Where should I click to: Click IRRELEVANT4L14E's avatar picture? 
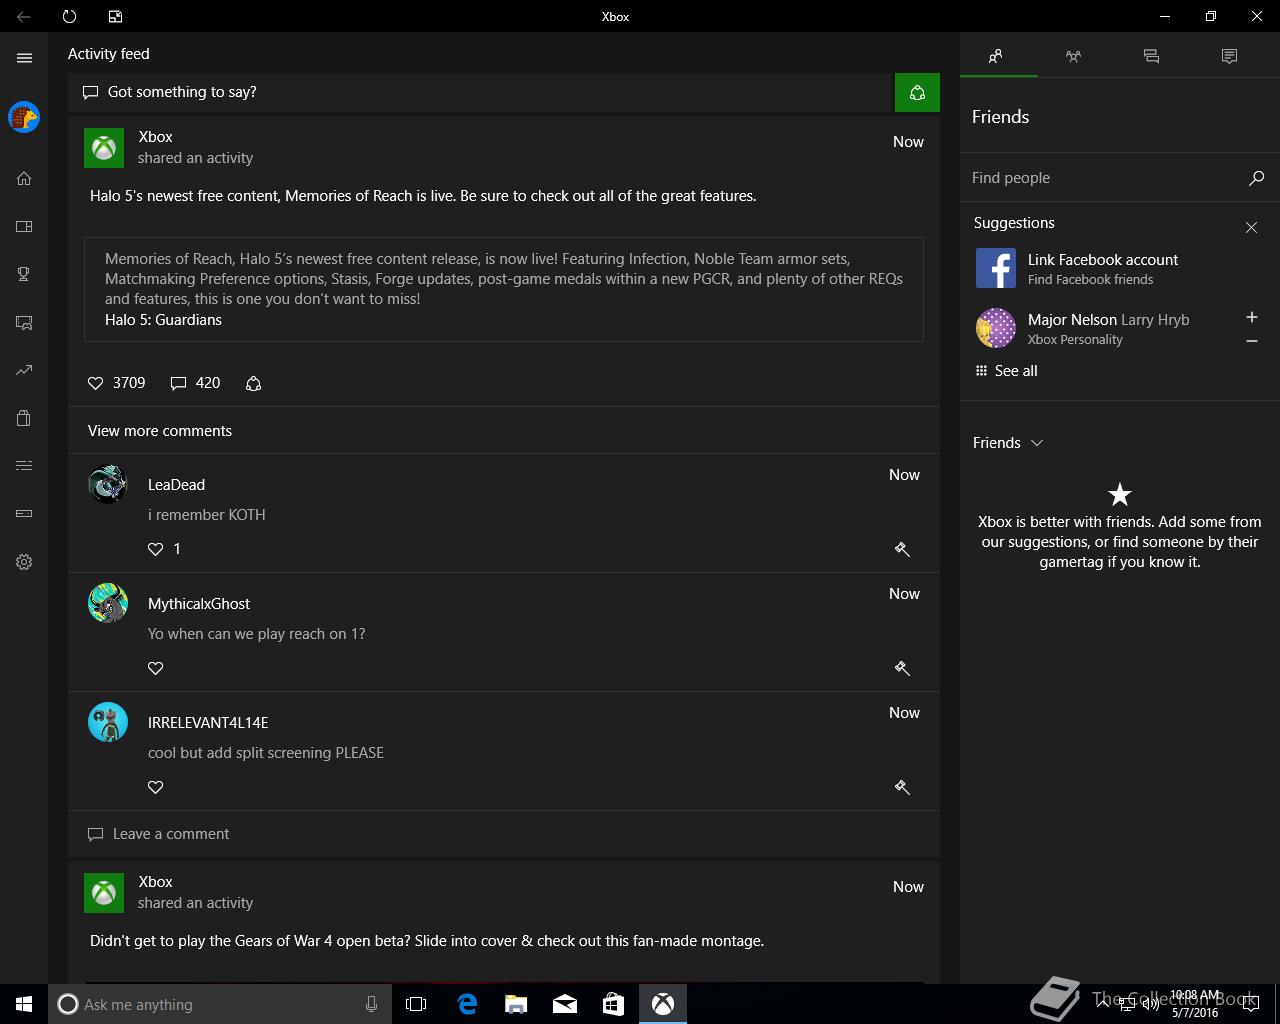[108, 722]
